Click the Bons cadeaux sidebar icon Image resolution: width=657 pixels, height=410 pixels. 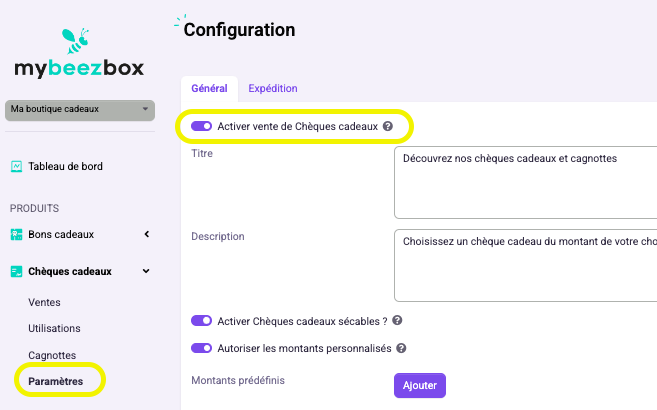[x=16, y=235]
